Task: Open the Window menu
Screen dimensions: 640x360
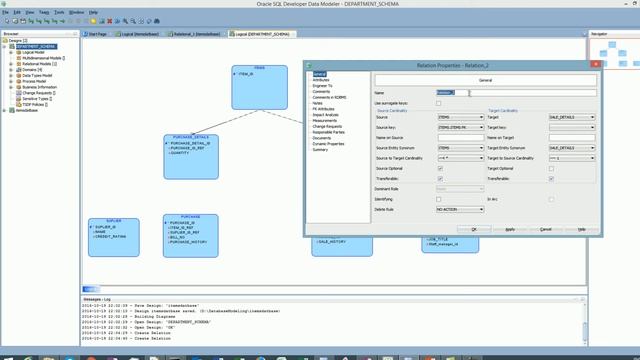Action: tap(76, 12)
